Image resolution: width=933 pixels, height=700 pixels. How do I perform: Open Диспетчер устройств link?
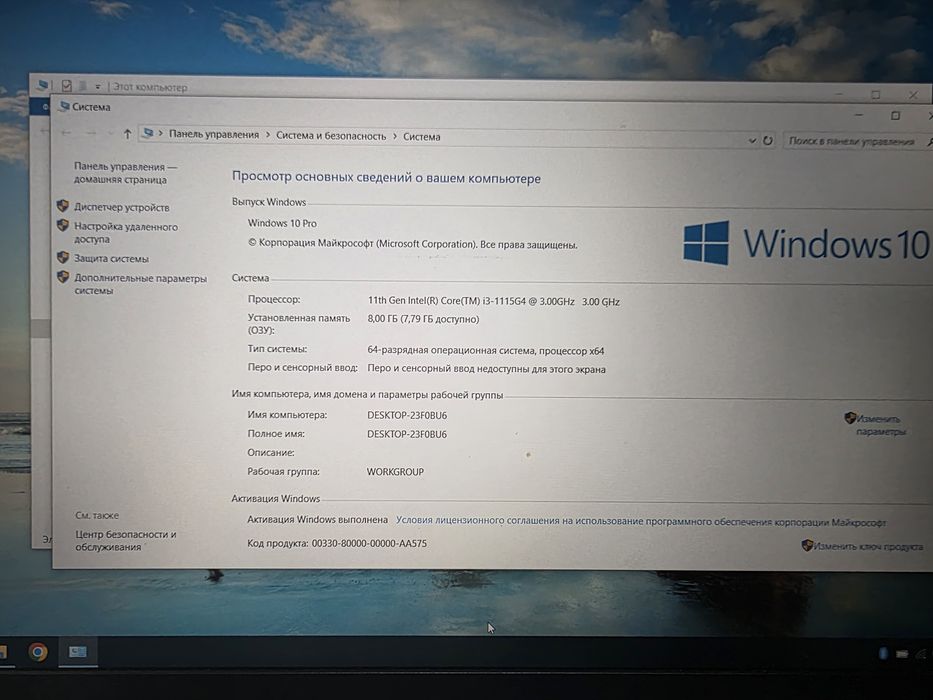point(121,207)
